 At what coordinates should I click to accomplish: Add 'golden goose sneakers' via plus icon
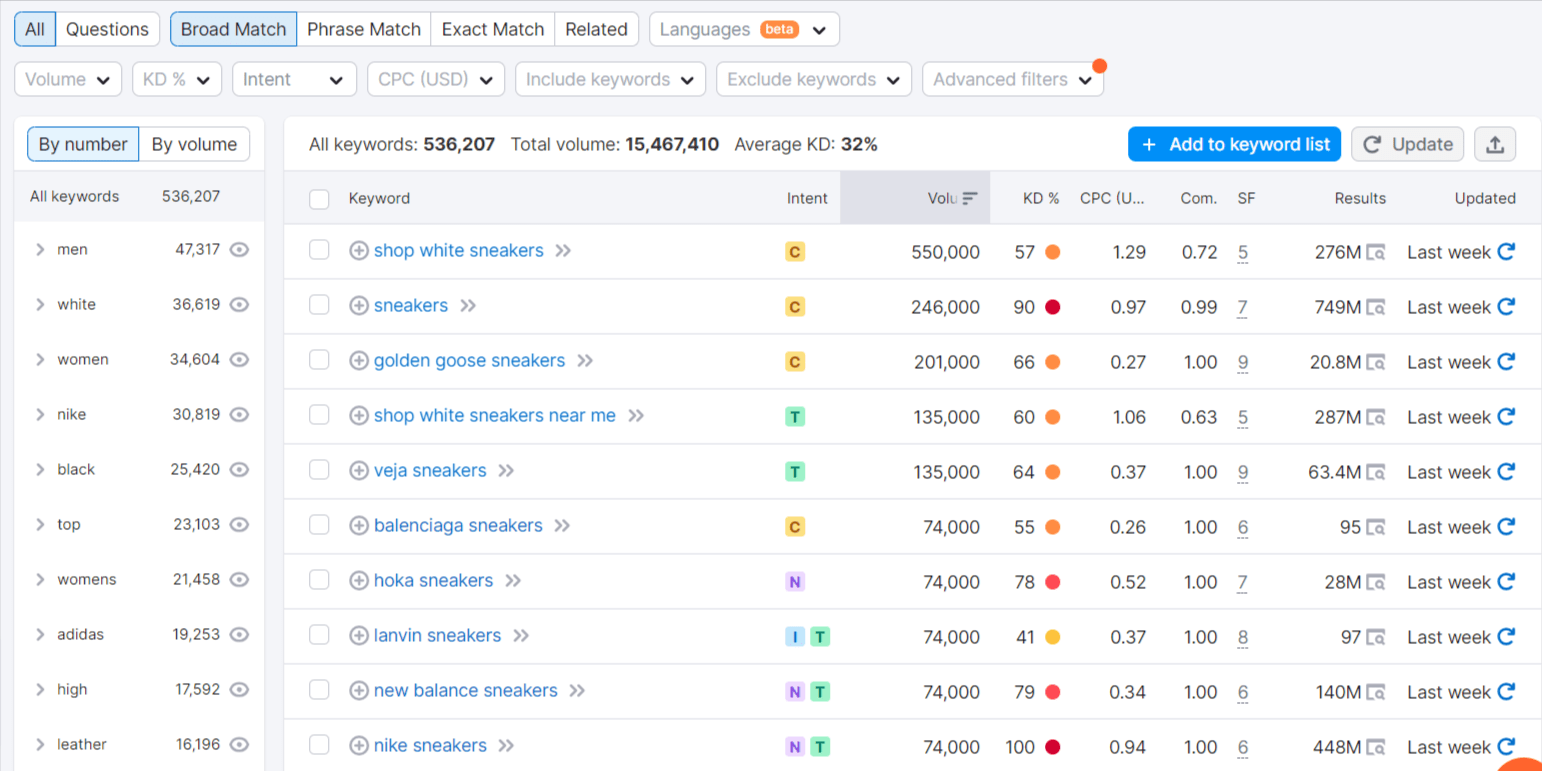[x=358, y=361]
